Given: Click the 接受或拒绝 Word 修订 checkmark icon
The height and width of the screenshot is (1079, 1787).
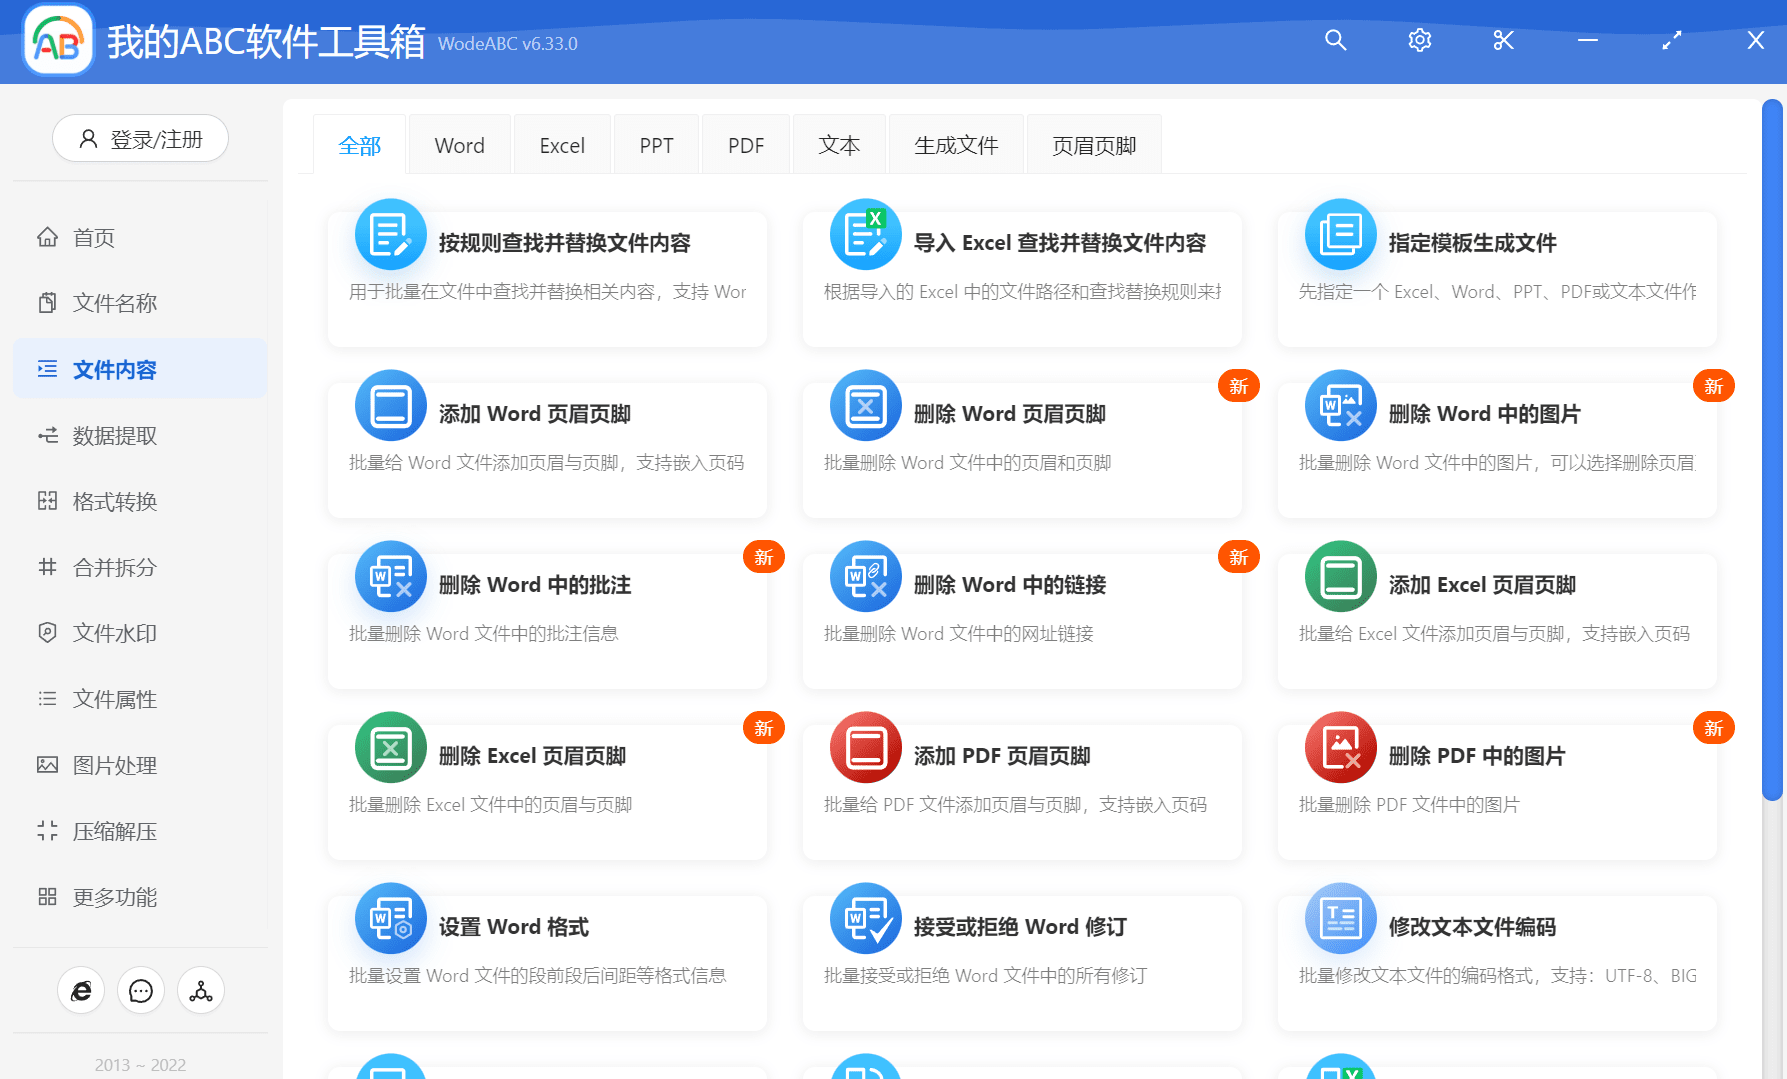Looking at the screenshot, I should [865, 919].
